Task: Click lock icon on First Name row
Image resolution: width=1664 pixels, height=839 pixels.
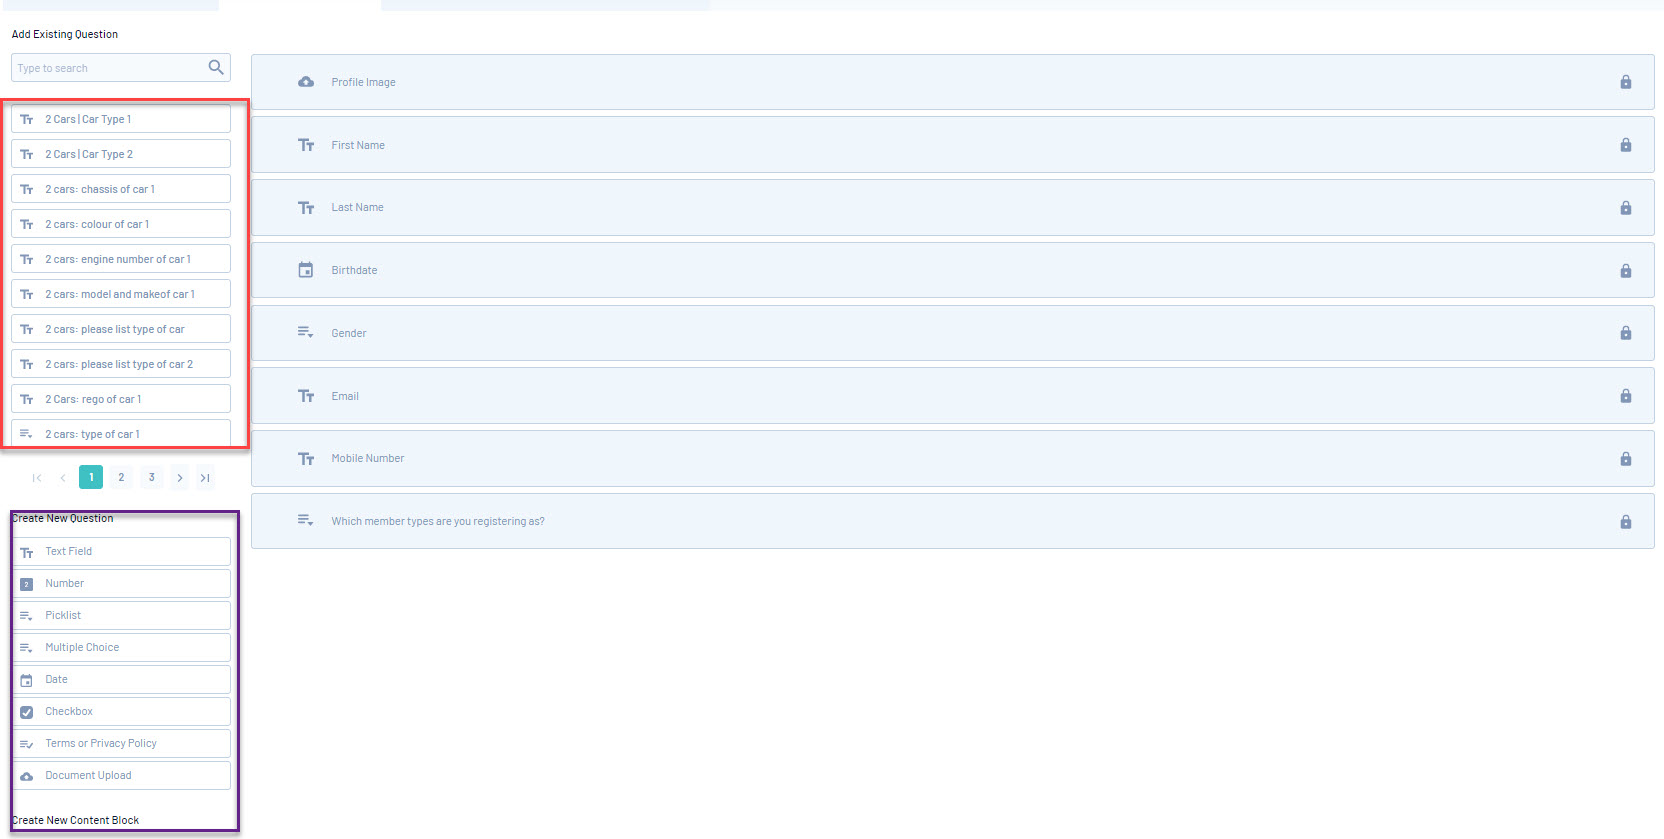Action: point(1626,145)
